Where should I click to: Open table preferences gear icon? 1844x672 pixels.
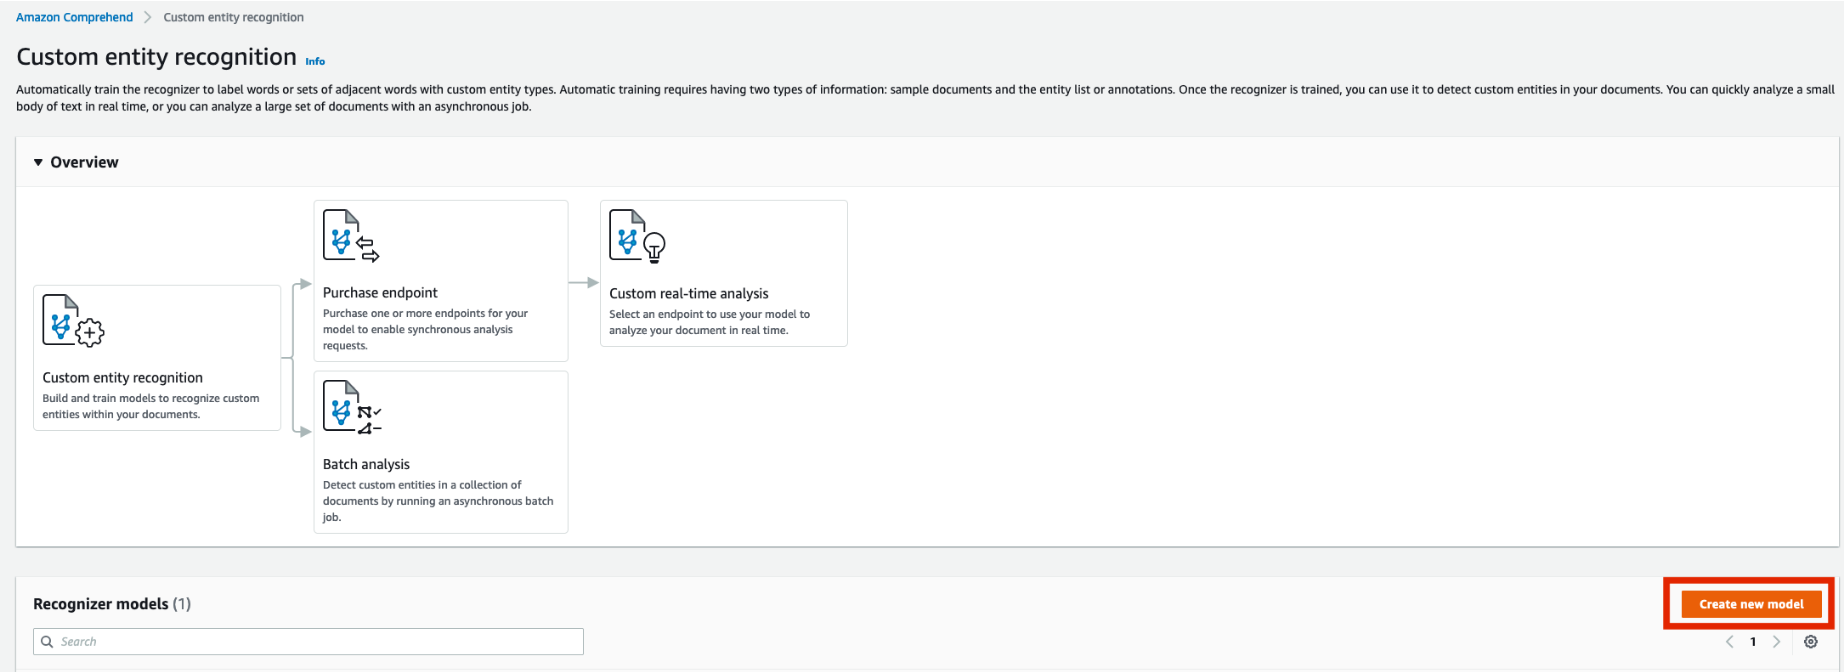tap(1811, 642)
